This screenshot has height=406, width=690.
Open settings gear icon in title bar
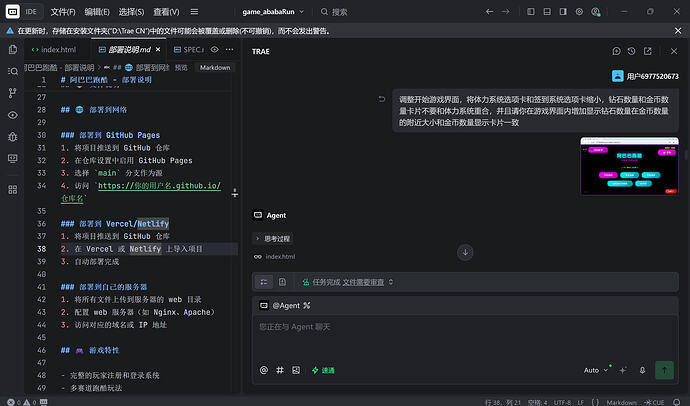(579, 12)
